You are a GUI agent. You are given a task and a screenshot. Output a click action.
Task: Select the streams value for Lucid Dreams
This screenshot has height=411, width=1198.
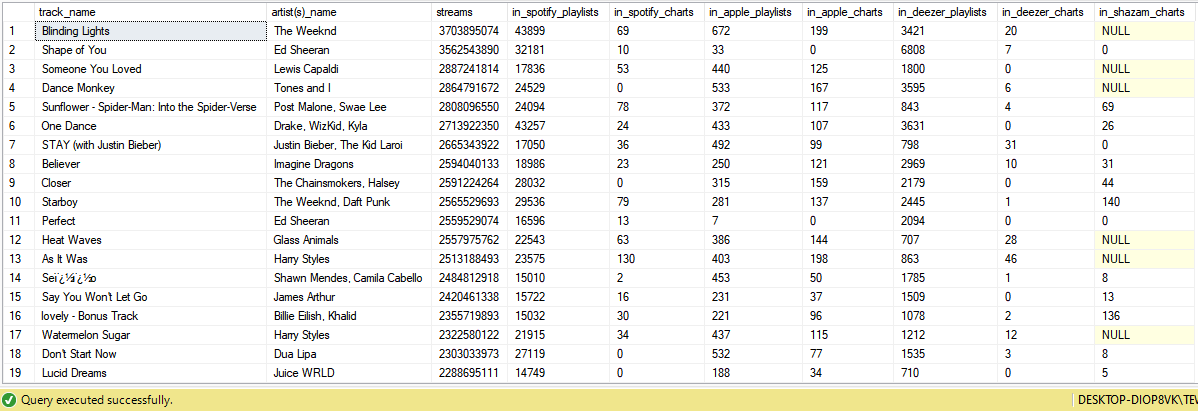(468, 373)
